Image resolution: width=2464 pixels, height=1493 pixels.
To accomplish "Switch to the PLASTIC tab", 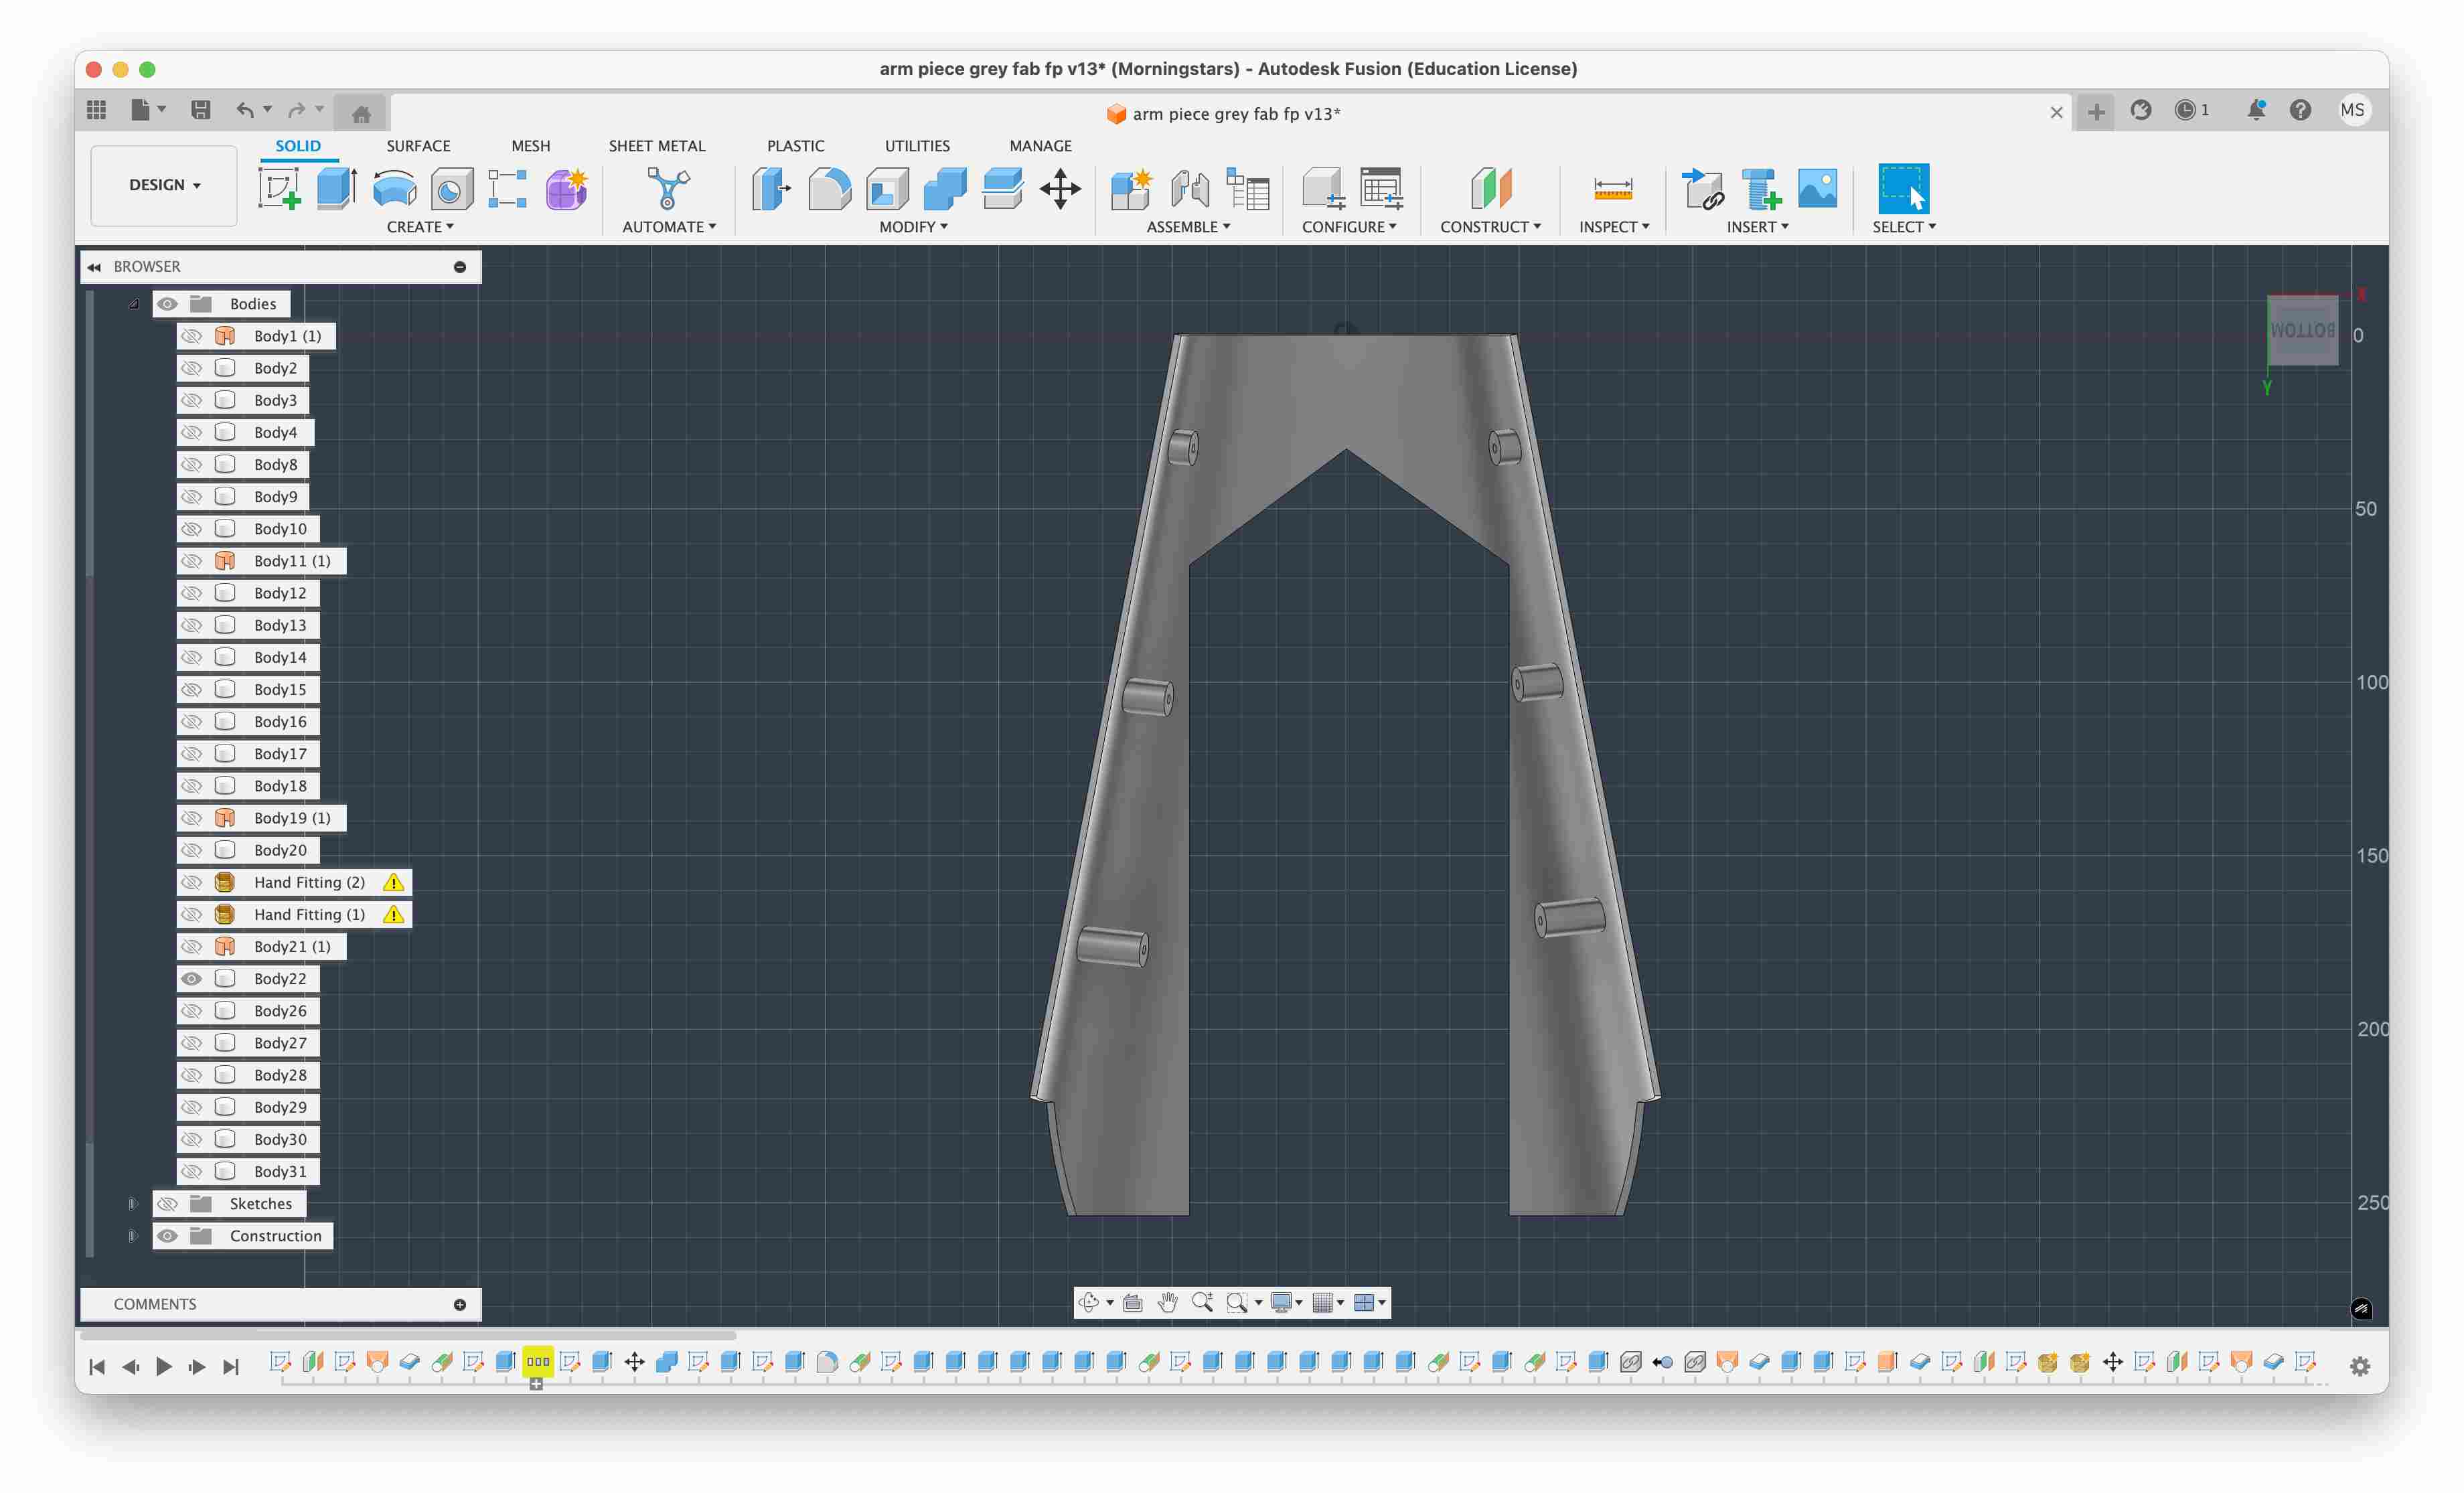I will point(795,146).
